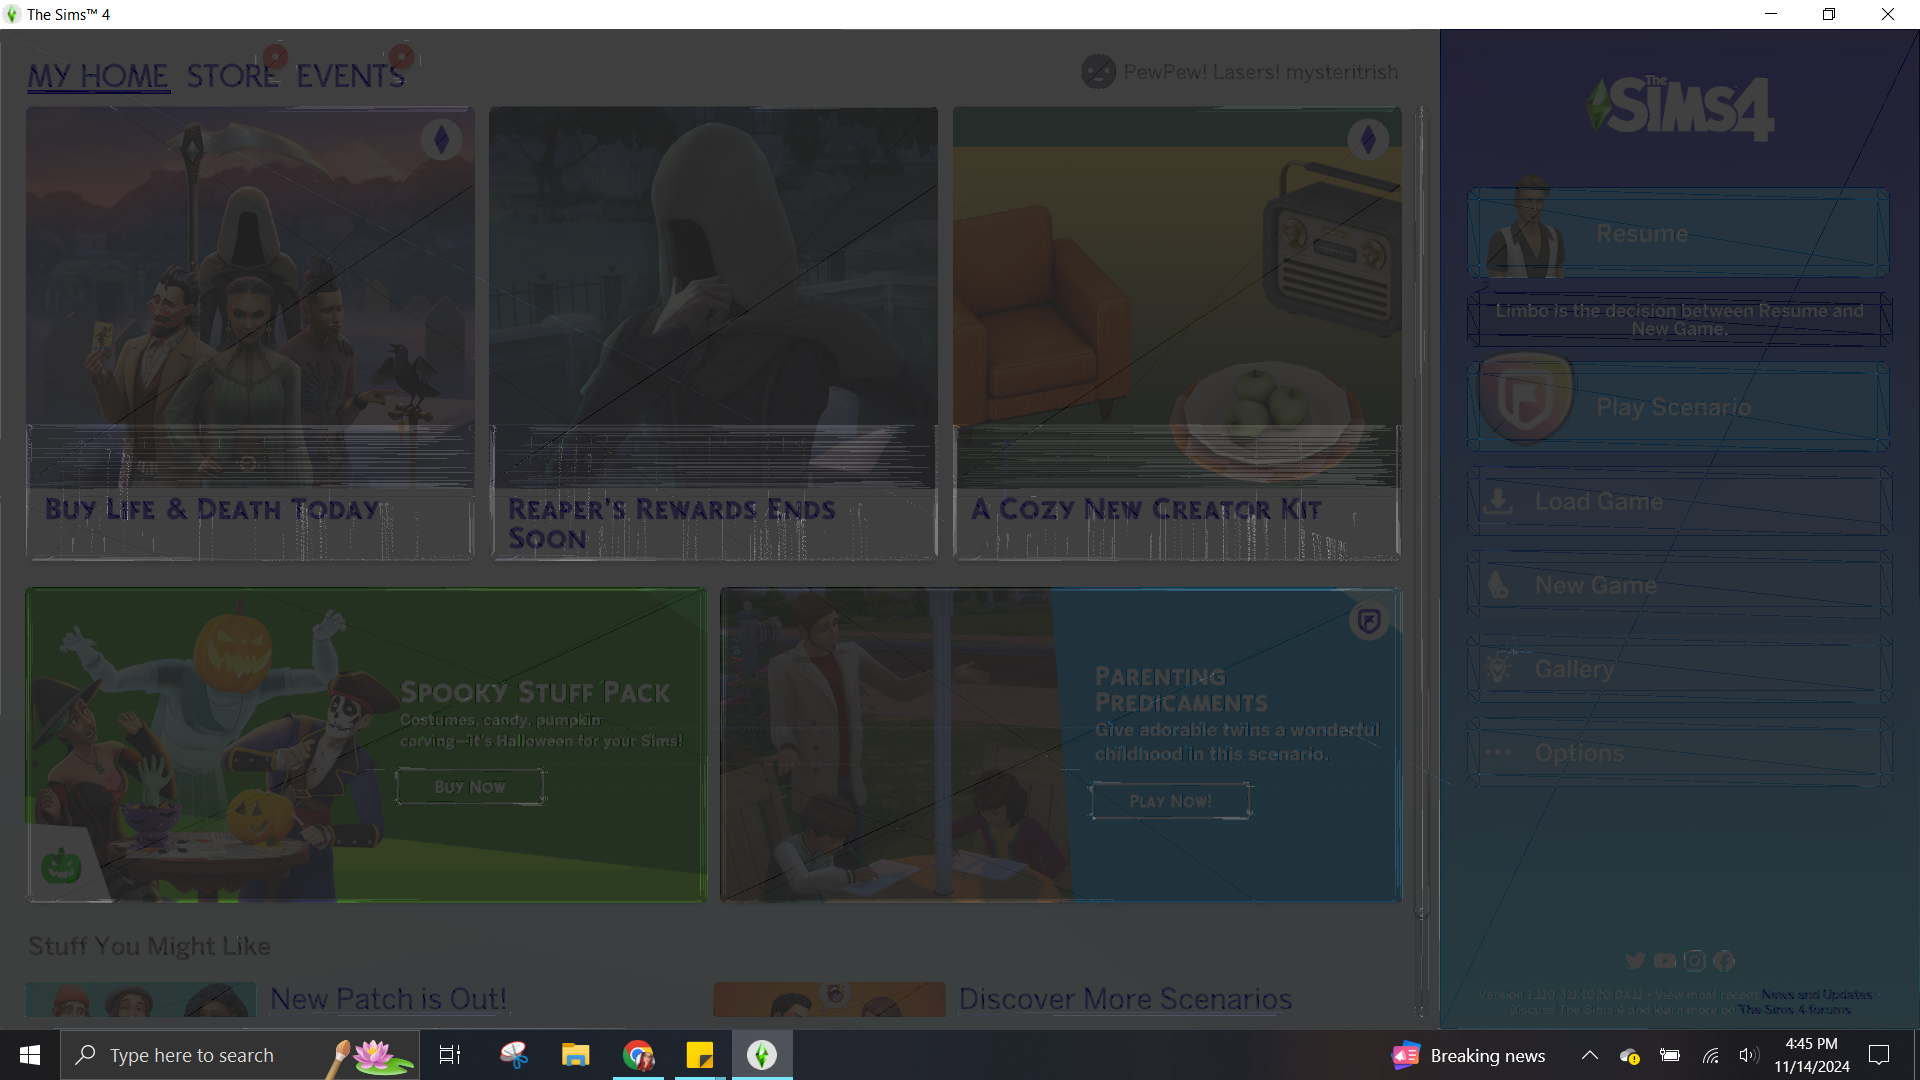Click the New Patch is Out! thumbnail
Viewport: 1920px width, 1080px height.
point(141,999)
